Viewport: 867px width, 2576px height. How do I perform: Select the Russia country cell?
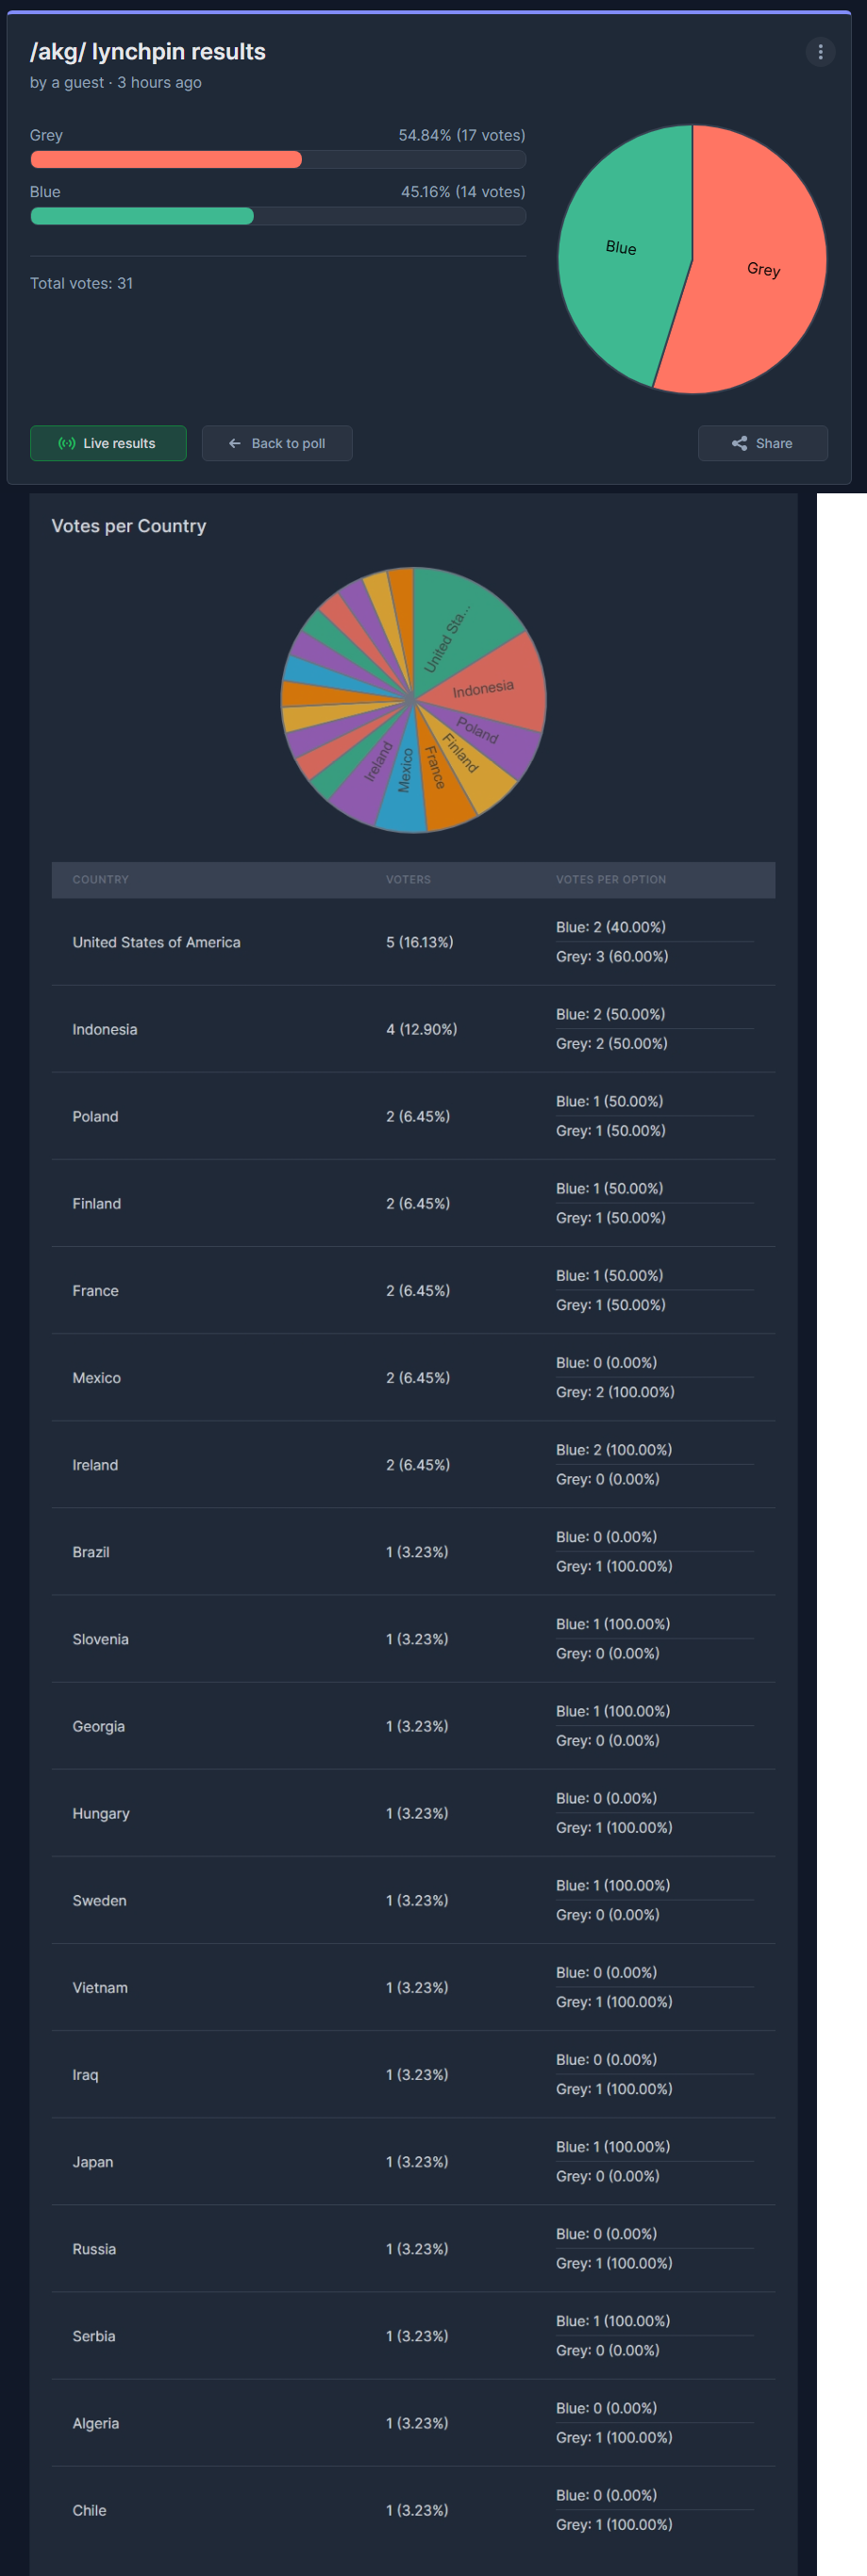coord(94,2248)
